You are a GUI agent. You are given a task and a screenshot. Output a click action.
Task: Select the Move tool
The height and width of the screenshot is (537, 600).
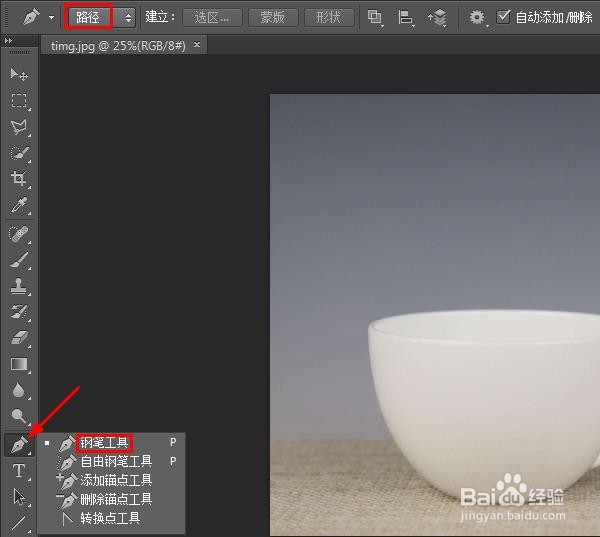click(19, 74)
